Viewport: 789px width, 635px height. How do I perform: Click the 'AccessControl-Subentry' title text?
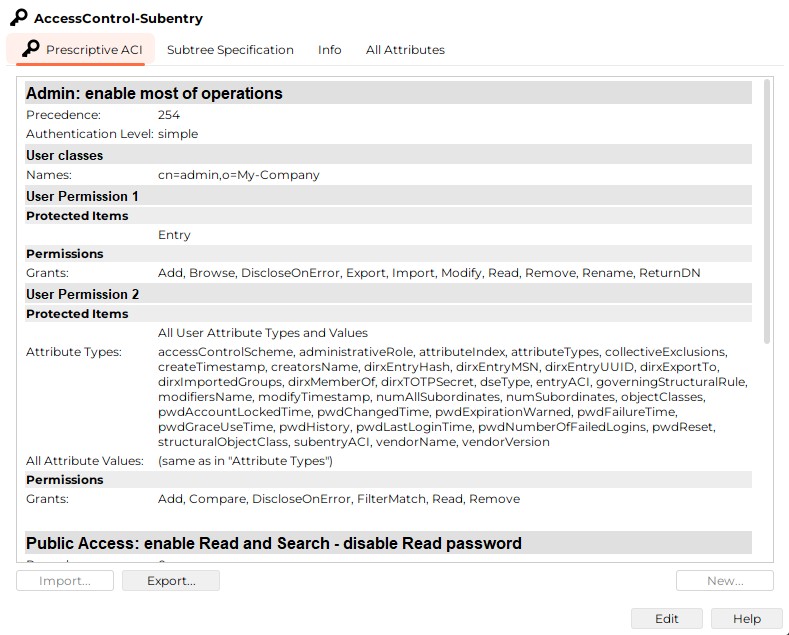point(118,18)
